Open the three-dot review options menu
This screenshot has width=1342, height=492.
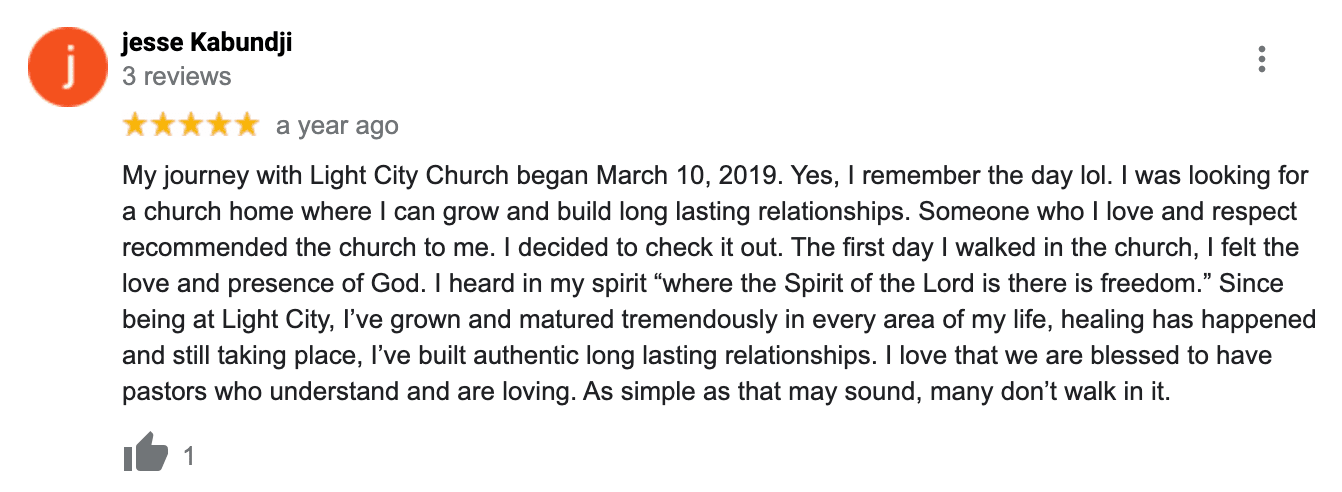[1262, 59]
